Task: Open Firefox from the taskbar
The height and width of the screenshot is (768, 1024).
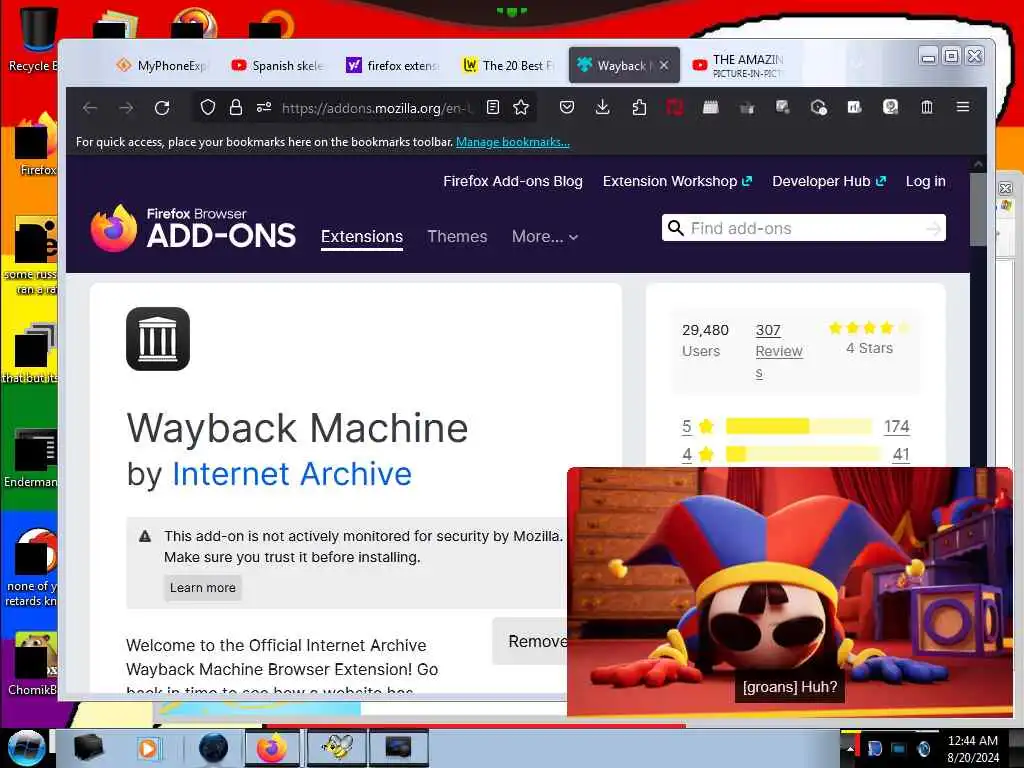Action: (x=272, y=748)
